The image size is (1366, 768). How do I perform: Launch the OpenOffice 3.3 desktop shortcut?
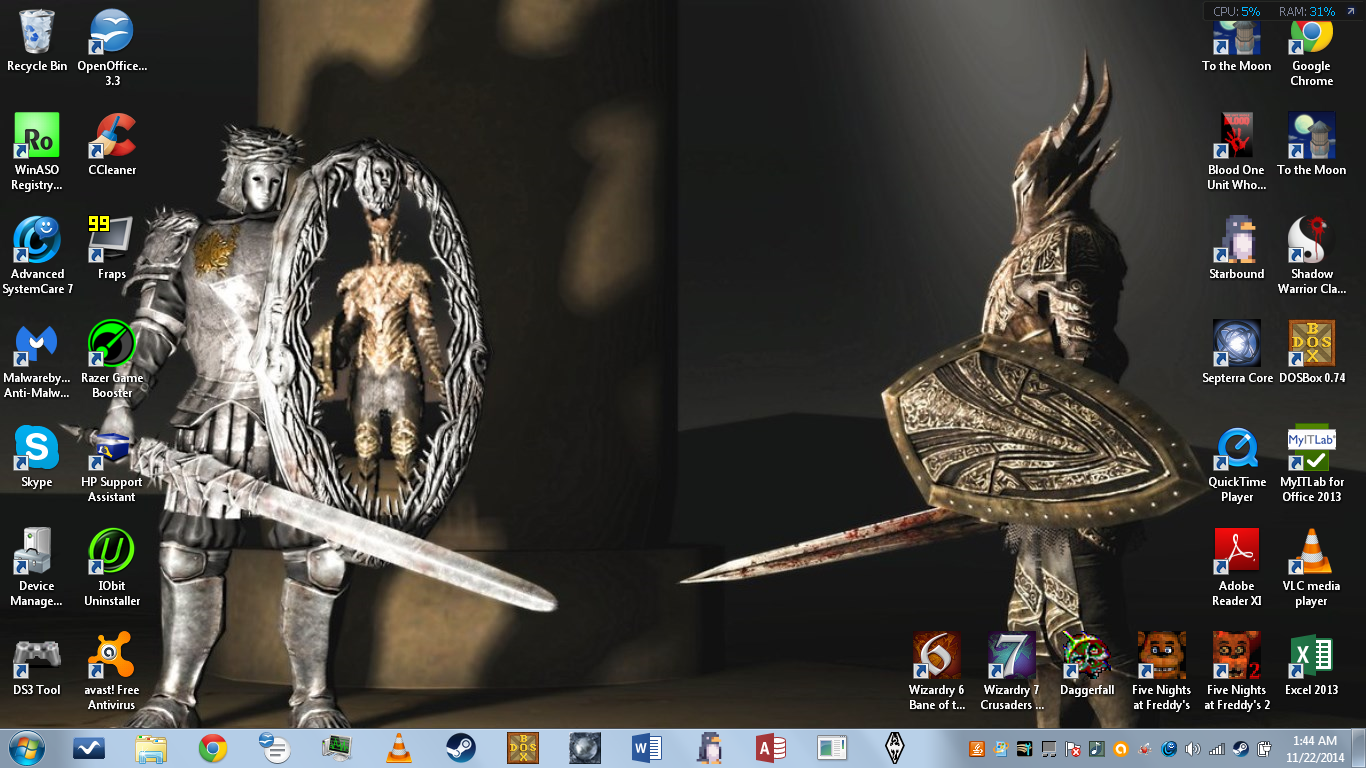point(112,47)
